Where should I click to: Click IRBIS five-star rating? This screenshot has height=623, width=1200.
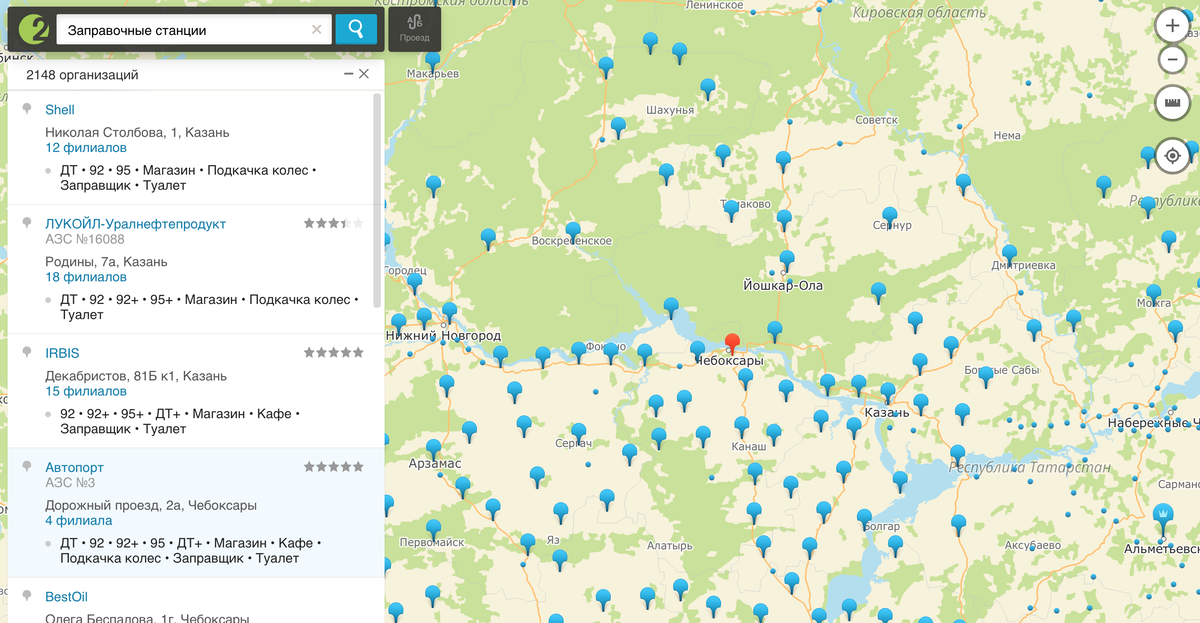pos(334,353)
